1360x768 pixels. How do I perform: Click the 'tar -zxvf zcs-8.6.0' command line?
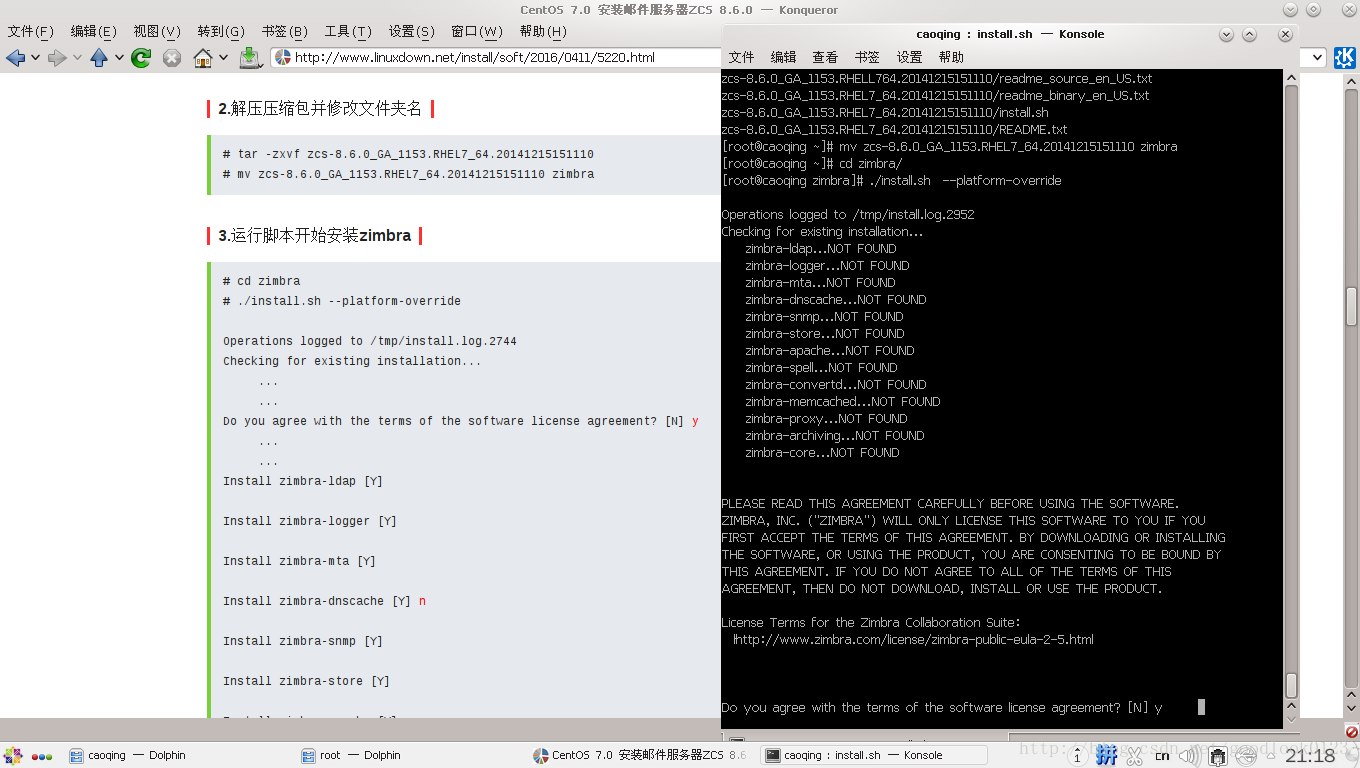[x=408, y=154]
